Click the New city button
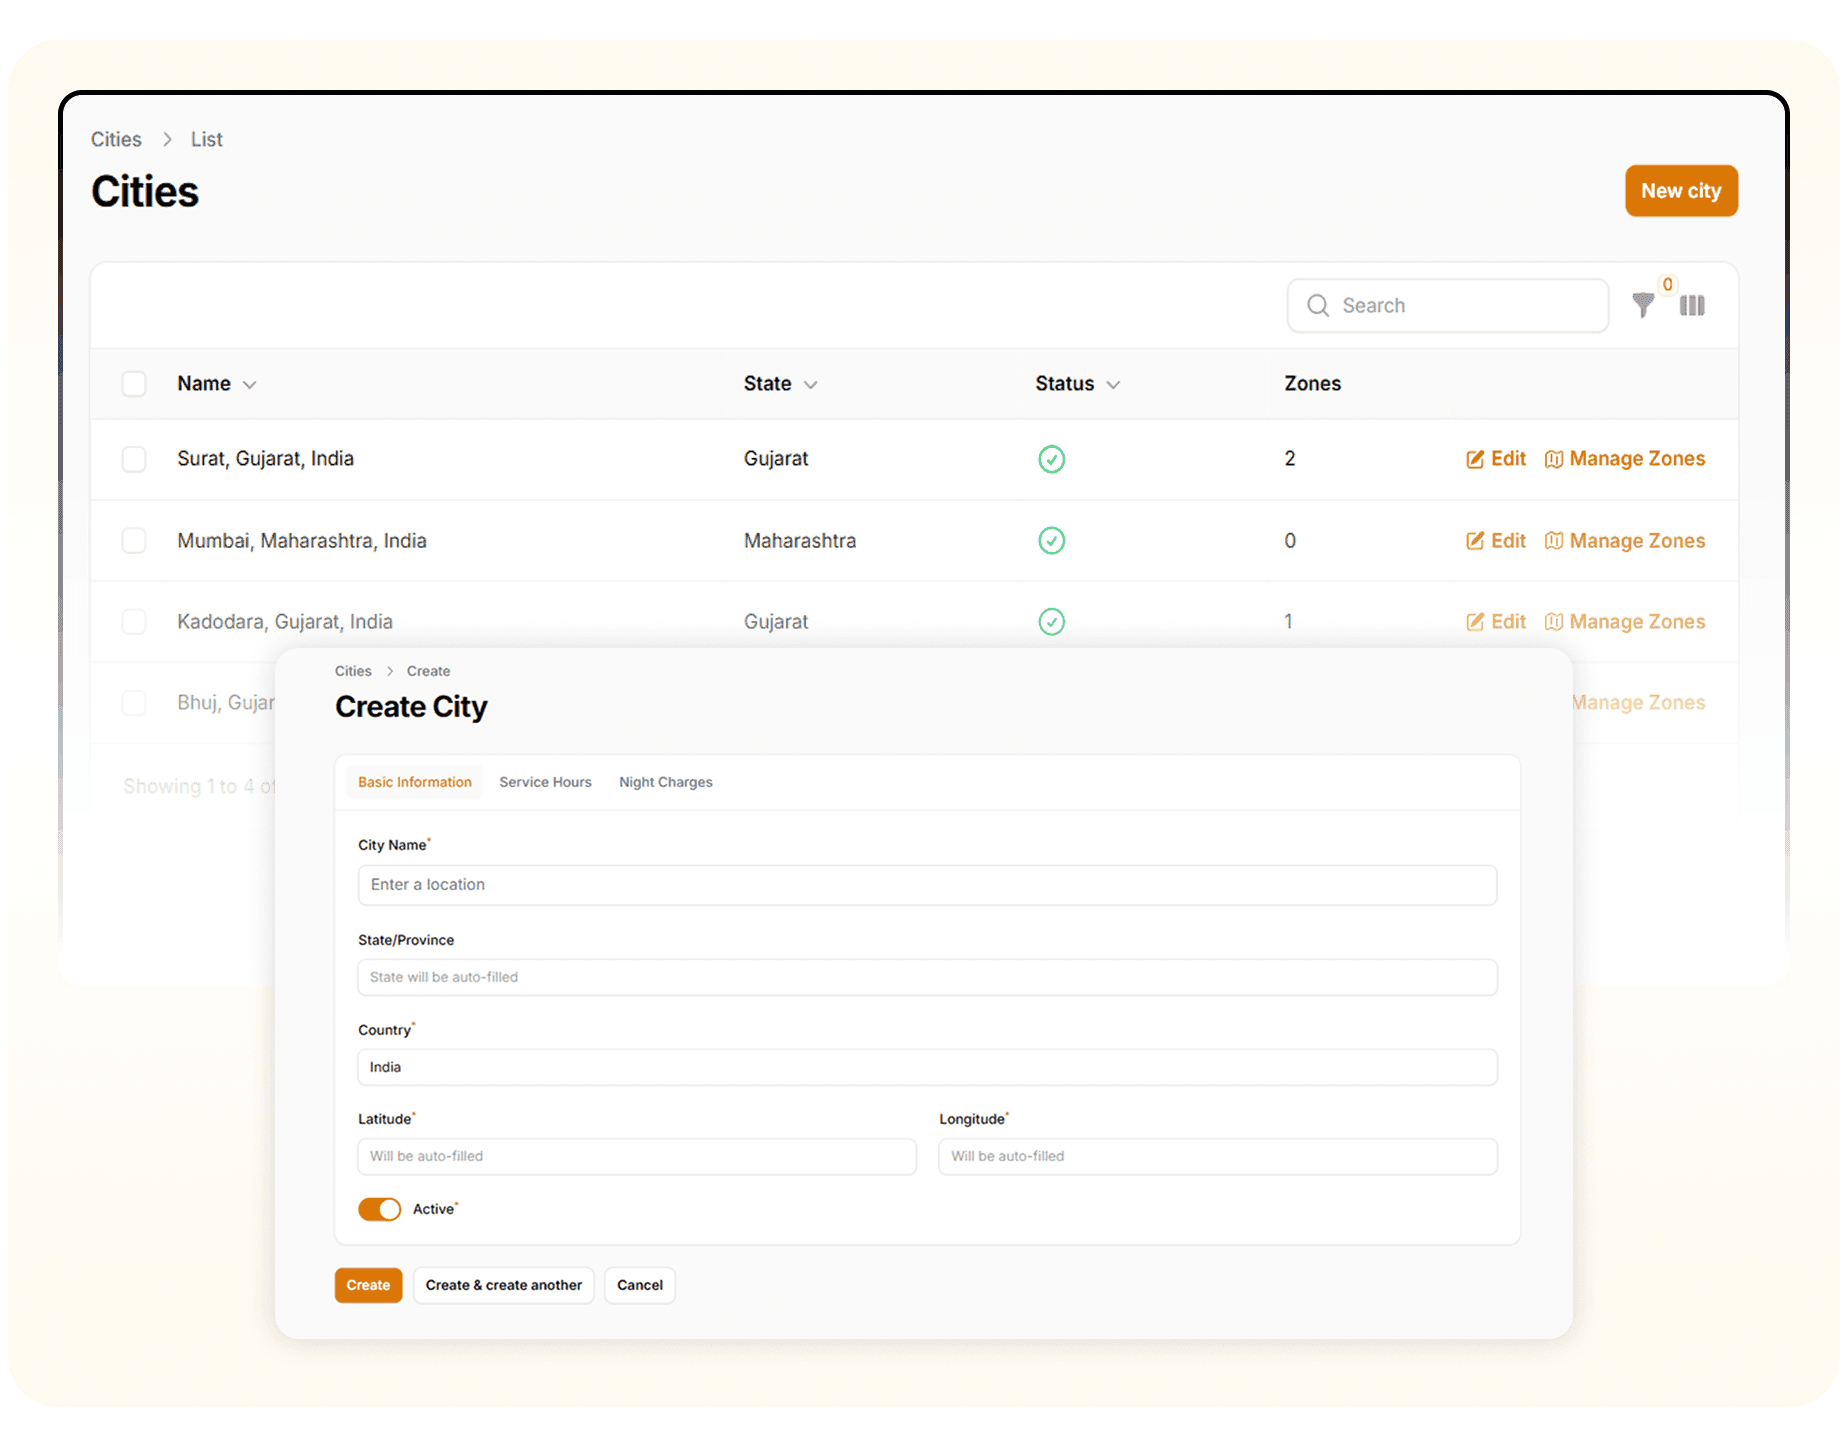Screen dimensions: 1848x1447 pos(1681,191)
